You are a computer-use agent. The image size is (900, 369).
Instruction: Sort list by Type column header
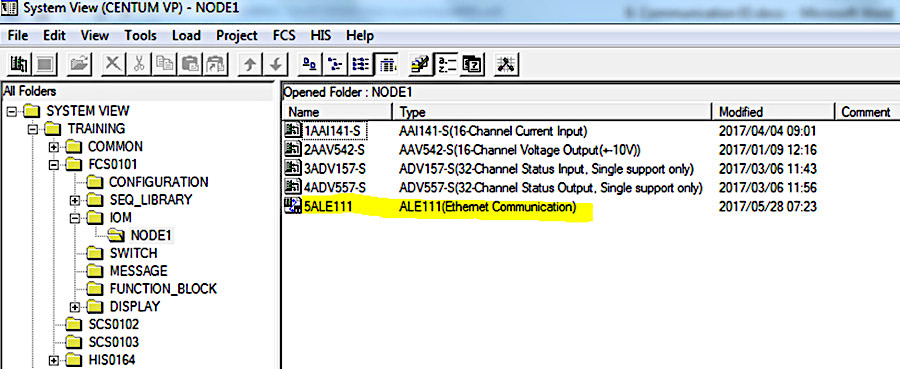tap(552, 112)
